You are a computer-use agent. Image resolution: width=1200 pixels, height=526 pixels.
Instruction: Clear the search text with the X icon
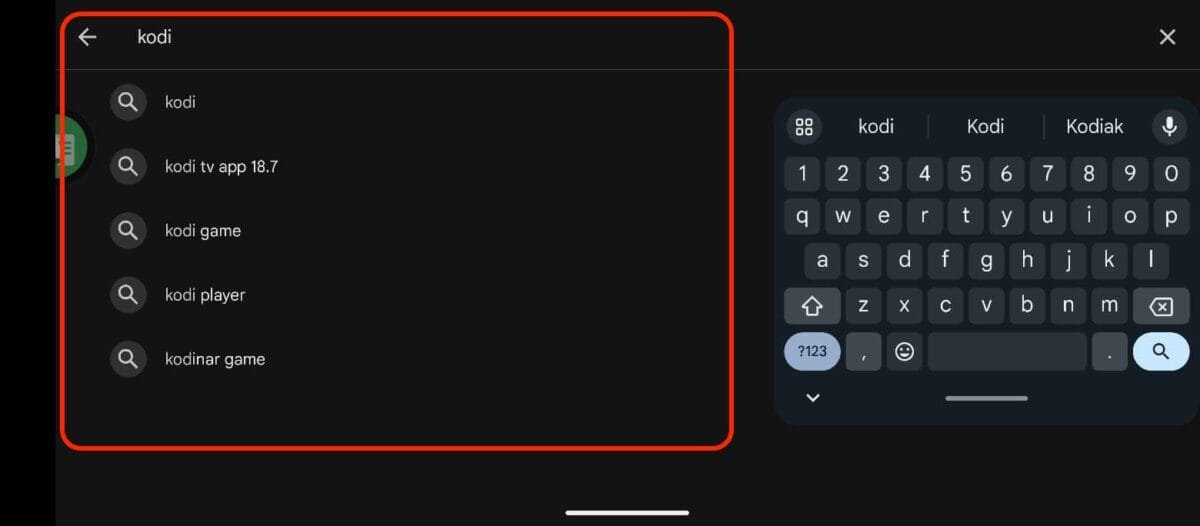[x=1167, y=37]
